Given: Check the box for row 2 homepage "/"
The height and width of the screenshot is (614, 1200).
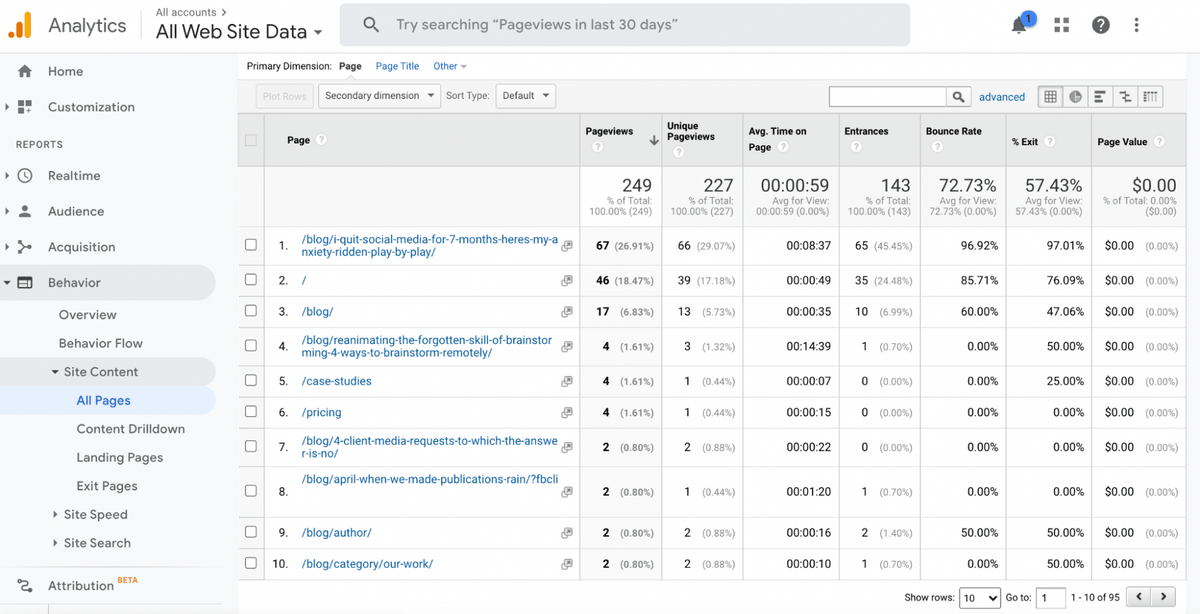Looking at the screenshot, I should [251, 280].
